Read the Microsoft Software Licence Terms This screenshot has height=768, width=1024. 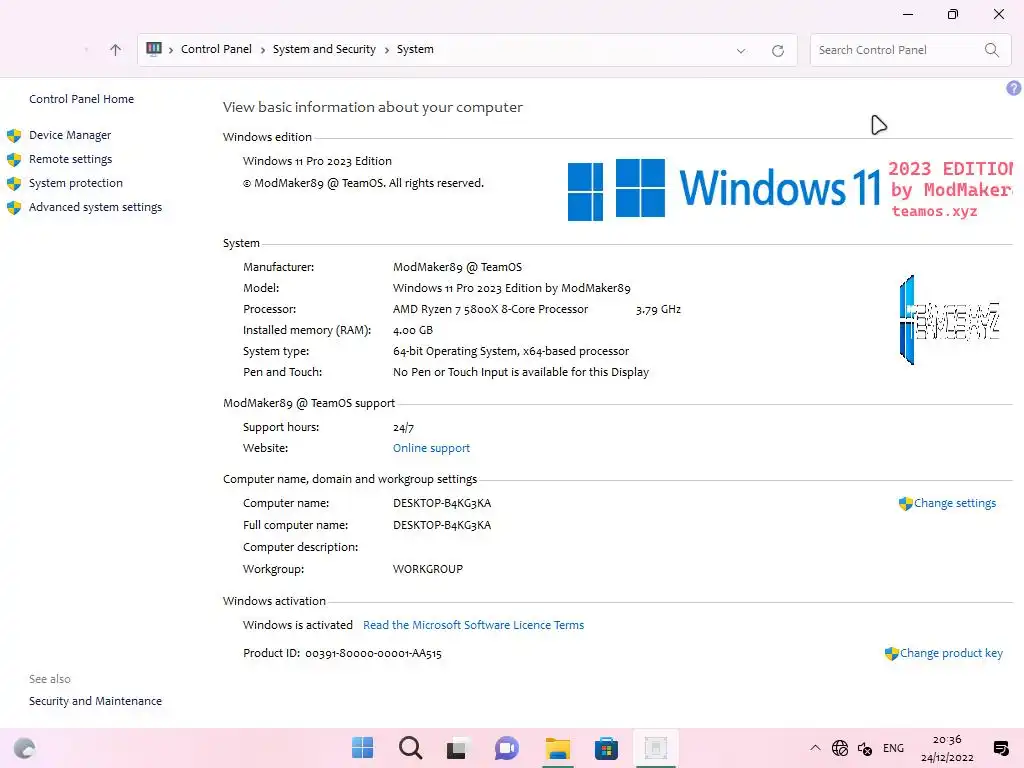(473, 625)
